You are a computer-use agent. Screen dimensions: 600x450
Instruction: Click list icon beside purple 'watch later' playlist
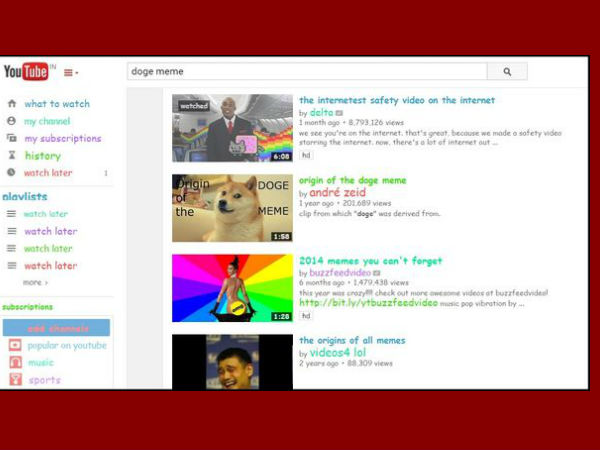[12, 231]
